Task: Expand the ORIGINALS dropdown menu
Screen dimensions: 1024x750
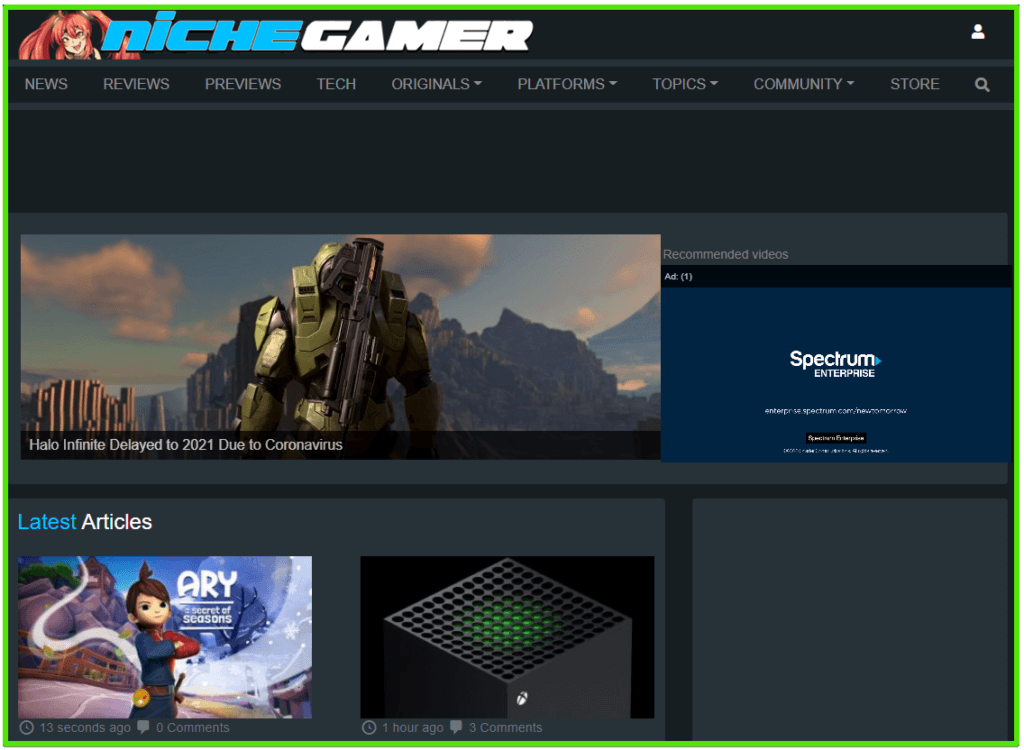Action: pyautogui.click(x=436, y=84)
